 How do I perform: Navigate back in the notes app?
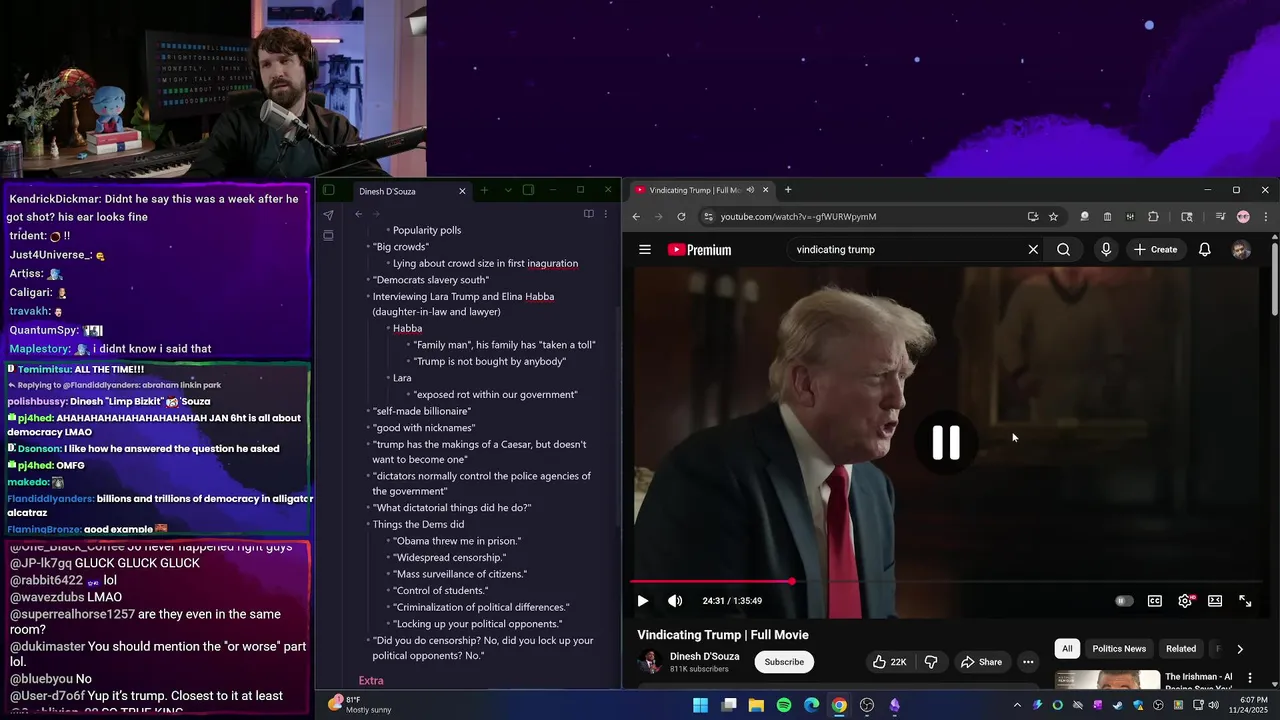pos(358,214)
